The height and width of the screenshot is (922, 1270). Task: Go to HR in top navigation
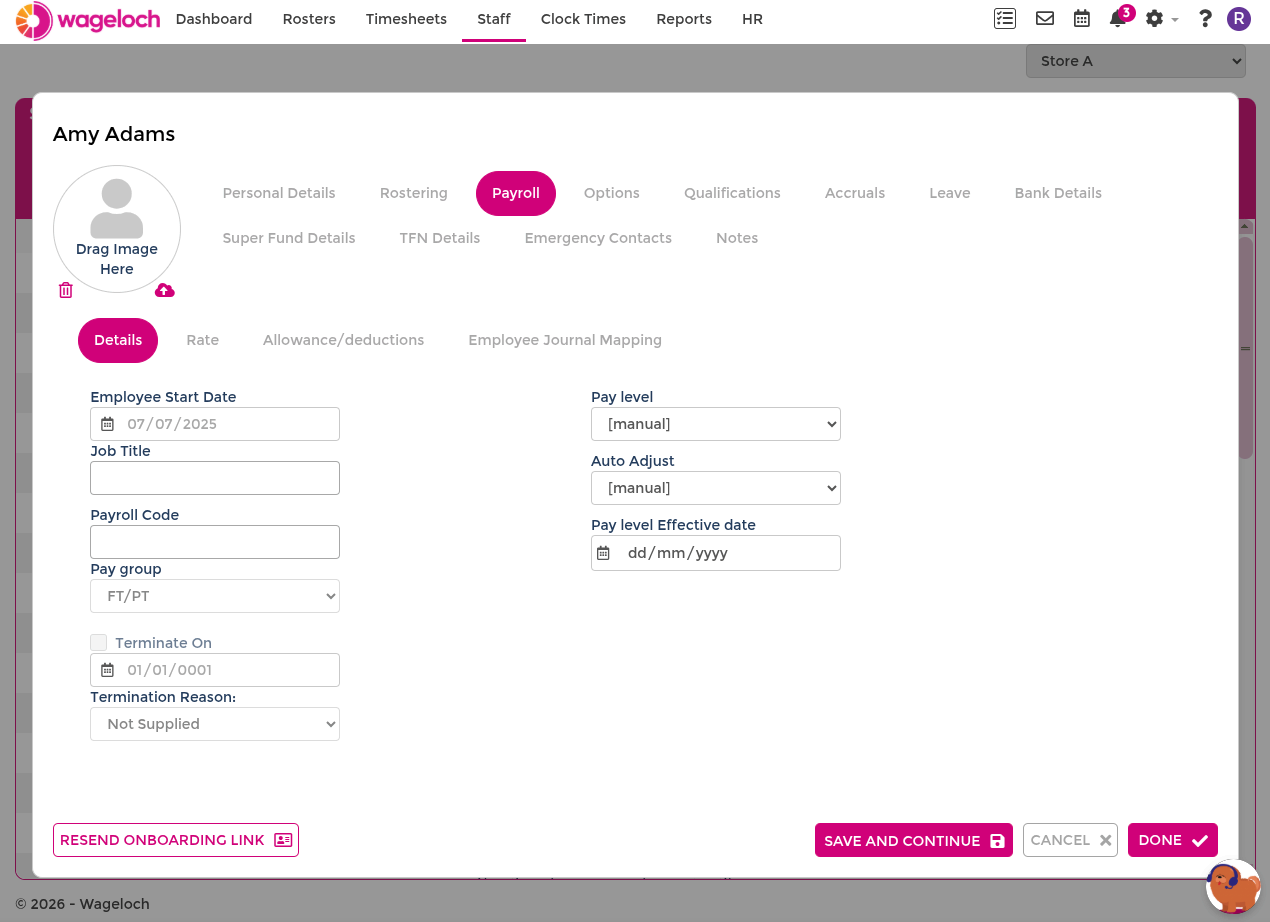753,19
